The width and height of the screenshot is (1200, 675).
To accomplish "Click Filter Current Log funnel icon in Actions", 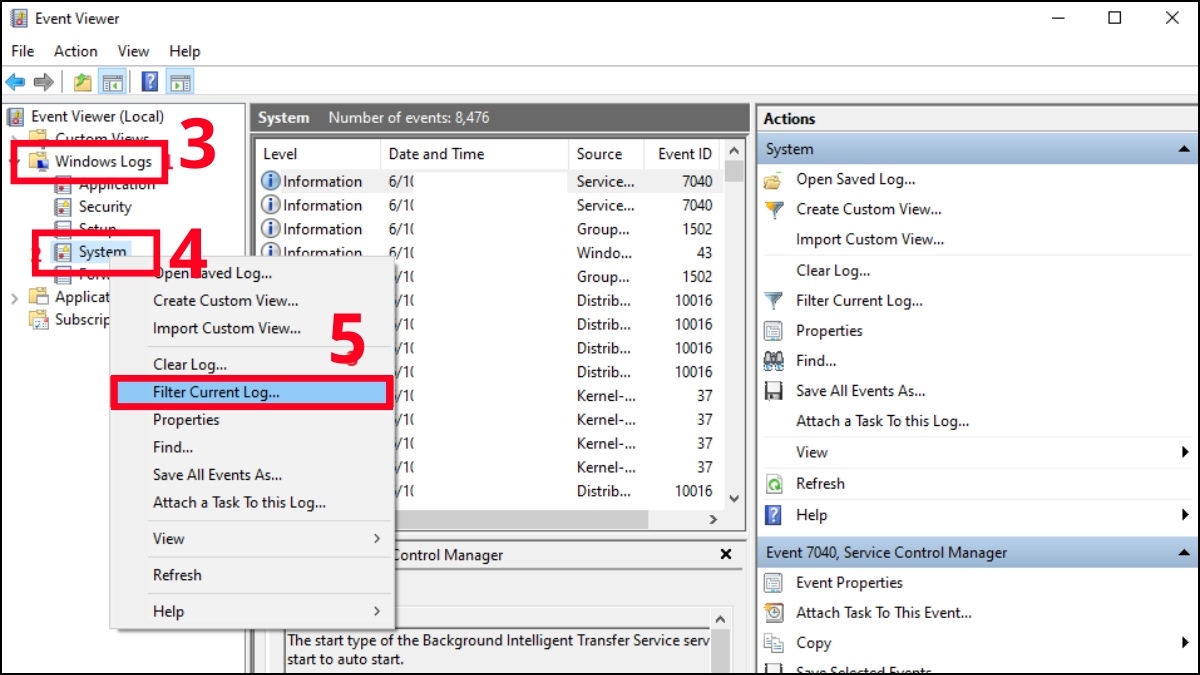I will coord(773,300).
